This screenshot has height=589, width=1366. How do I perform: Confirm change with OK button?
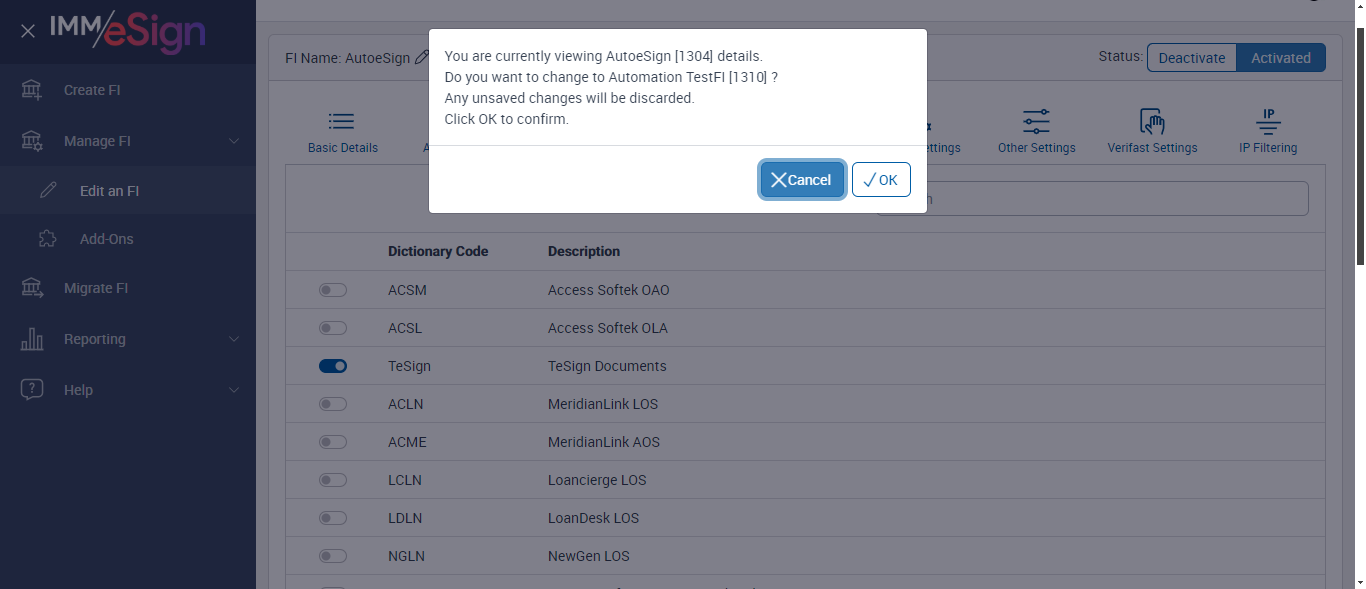[x=881, y=180]
